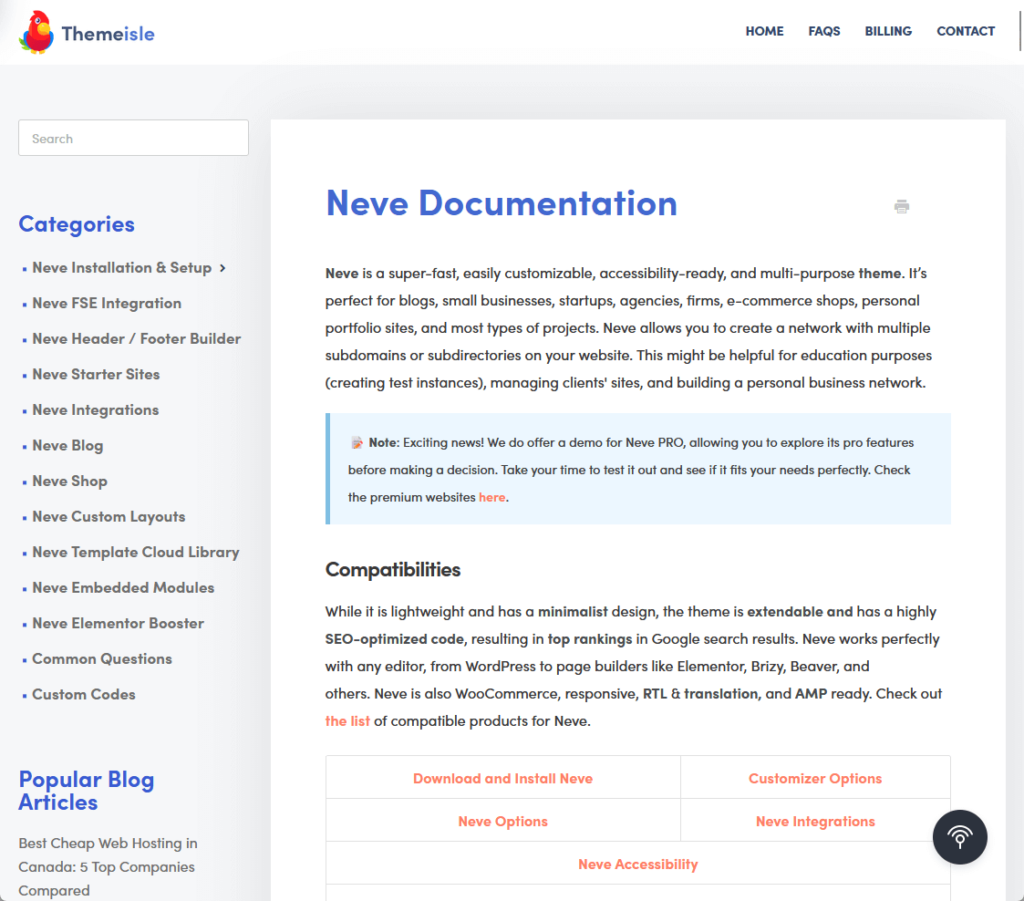Viewport: 1024px width, 901px height.
Task: Go to the FAQS menu item
Action: click(824, 31)
